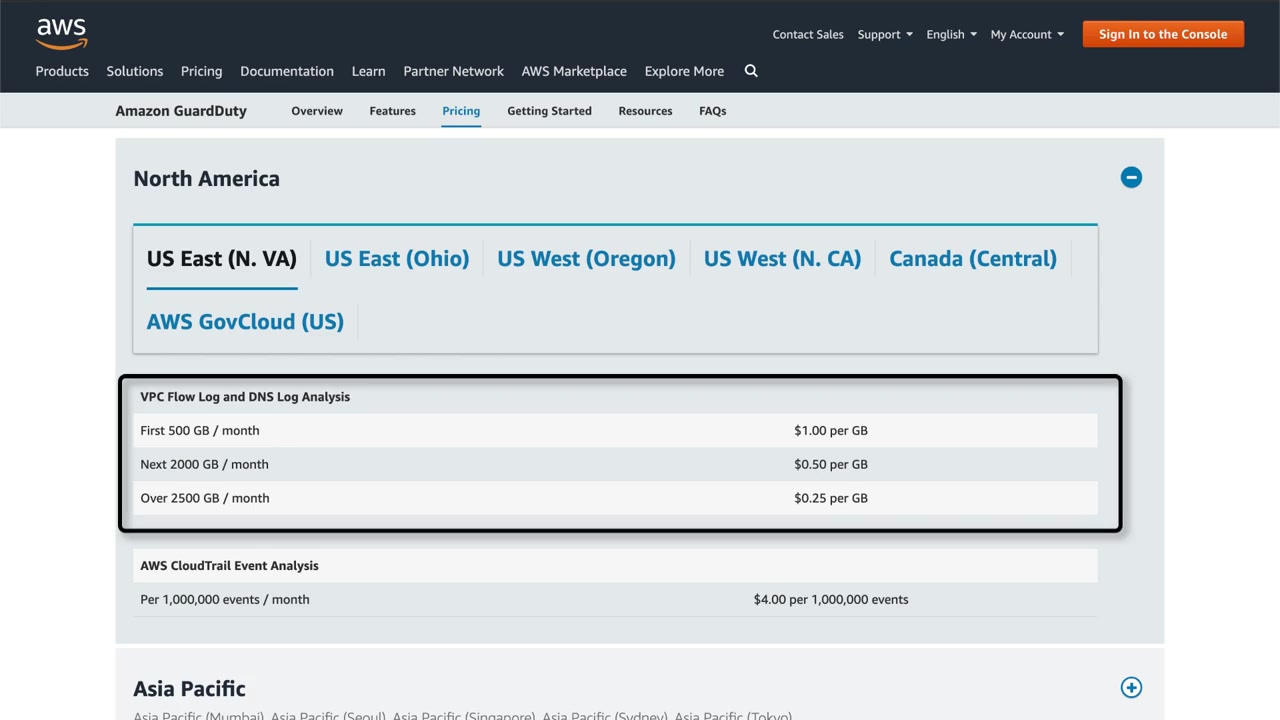Click the '$0.50 per GB' price
The width and height of the screenshot is (1280, 720).
point(831,465)
